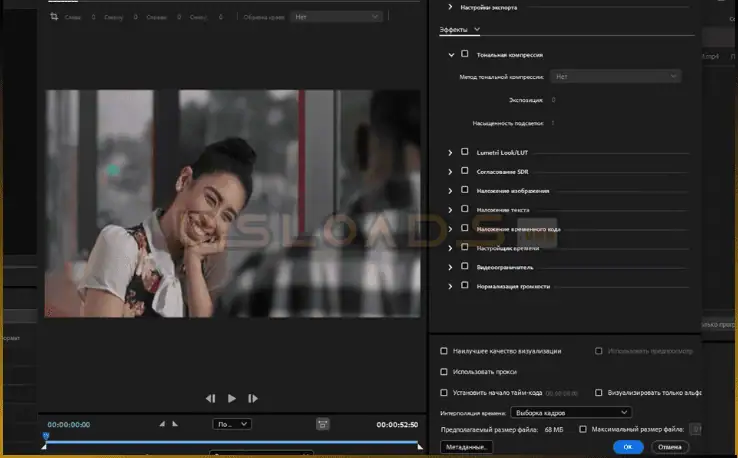Image resolution: width=738 pixels, height=458 pixels.
Task: Enable the Согласование SDR checkbox
Action: click(465, 171)
